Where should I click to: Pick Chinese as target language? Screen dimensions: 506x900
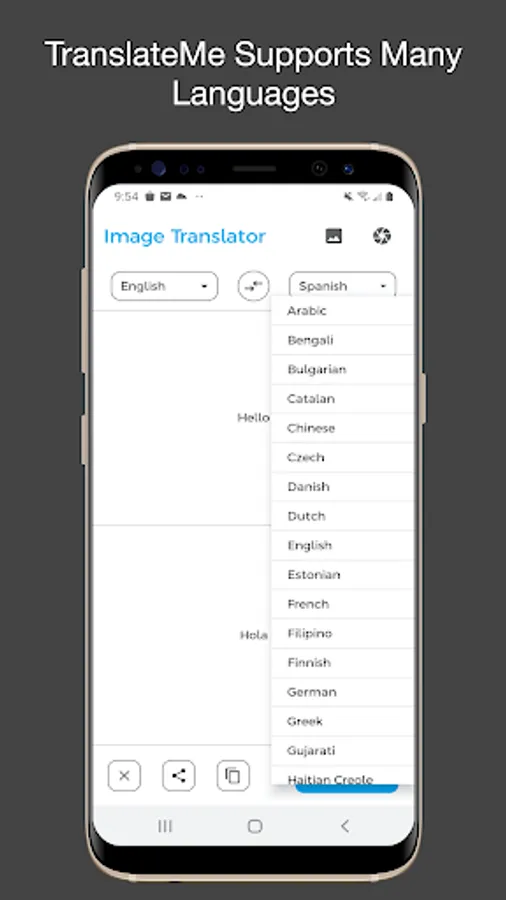[x=342, y=428]
